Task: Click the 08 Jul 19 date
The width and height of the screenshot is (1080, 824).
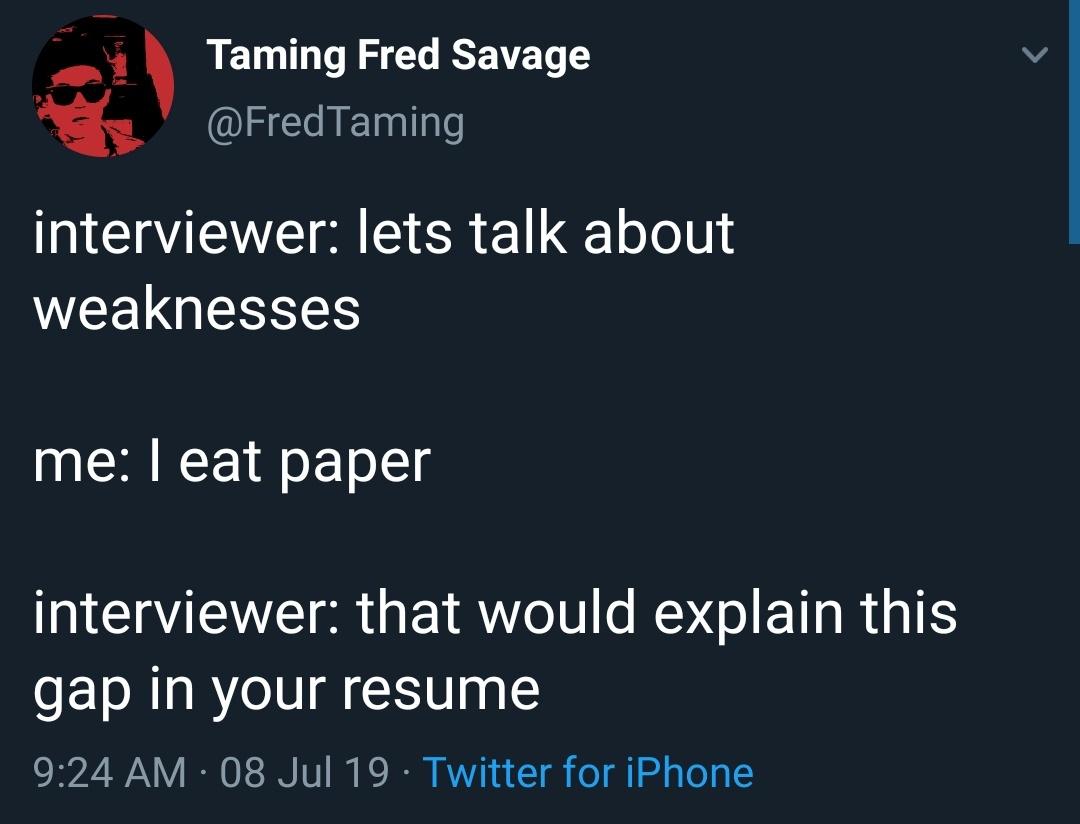Action: click(x=304, y=773)
